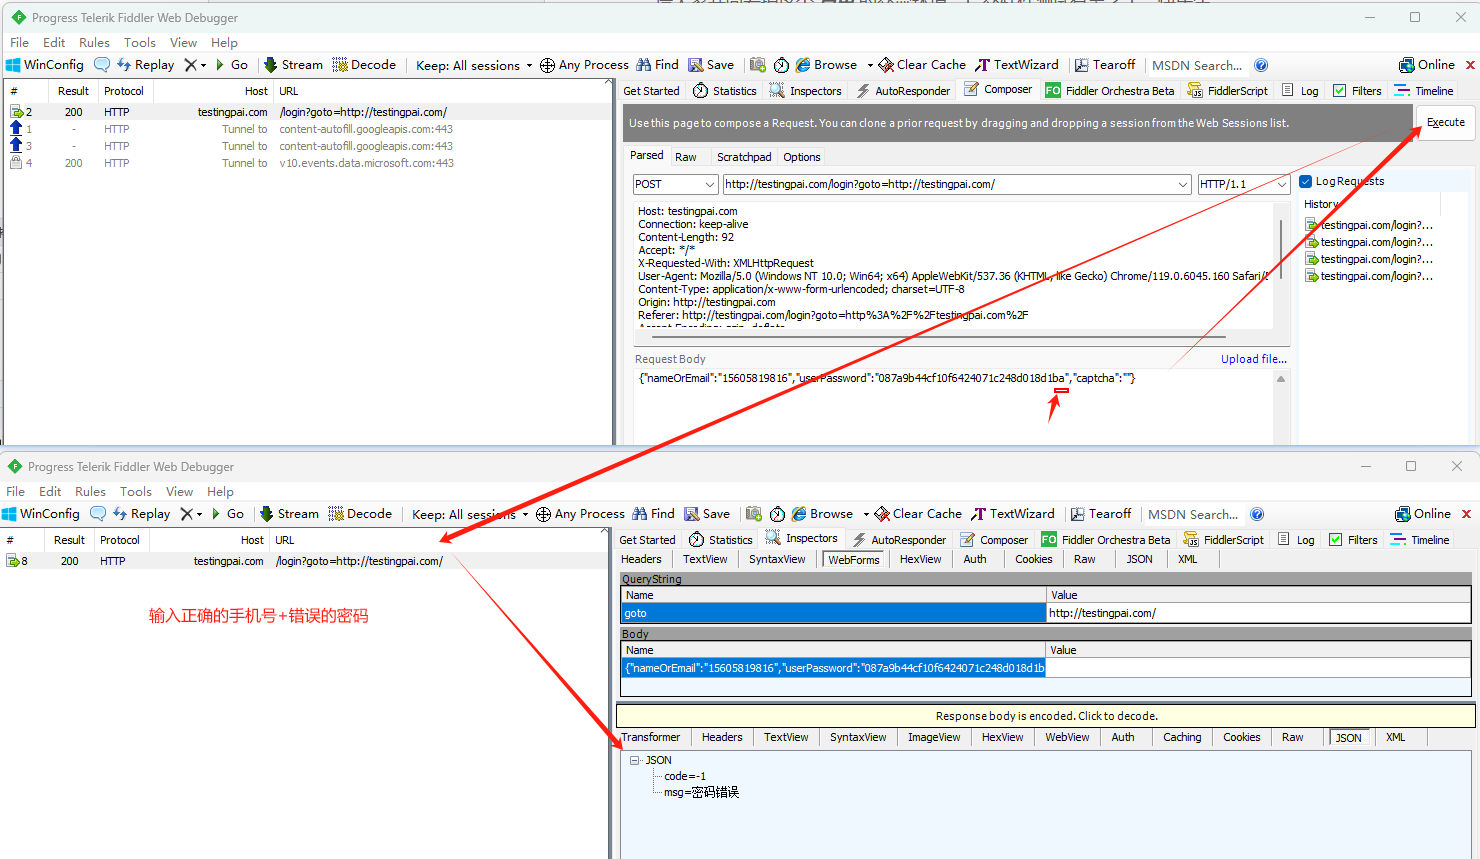The image size is (1480, 859).
Task: Collapse the JSON root node in response tree
Action: pyautogui.click(x=634, y=761)
